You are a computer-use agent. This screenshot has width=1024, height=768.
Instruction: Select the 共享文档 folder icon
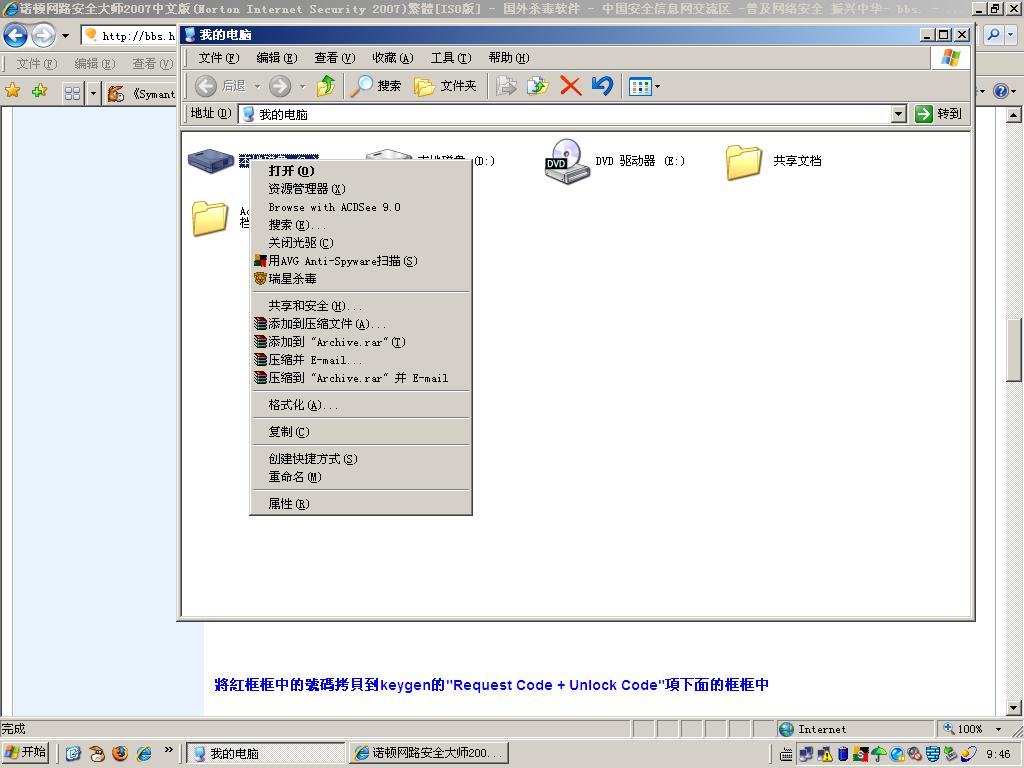(x=744, y=162)
